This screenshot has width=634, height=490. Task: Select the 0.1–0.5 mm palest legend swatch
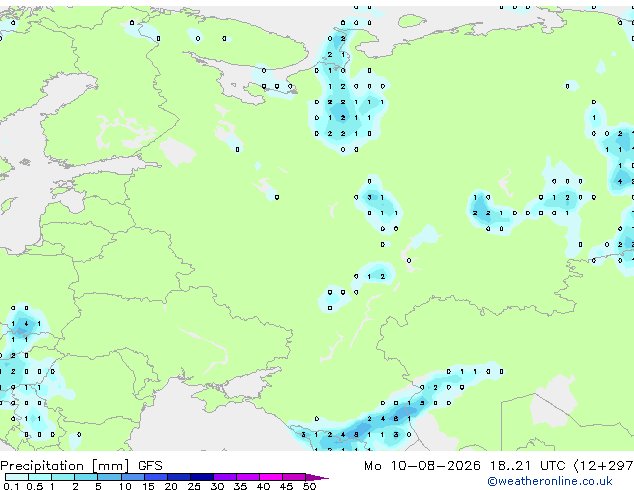[17, 477]
